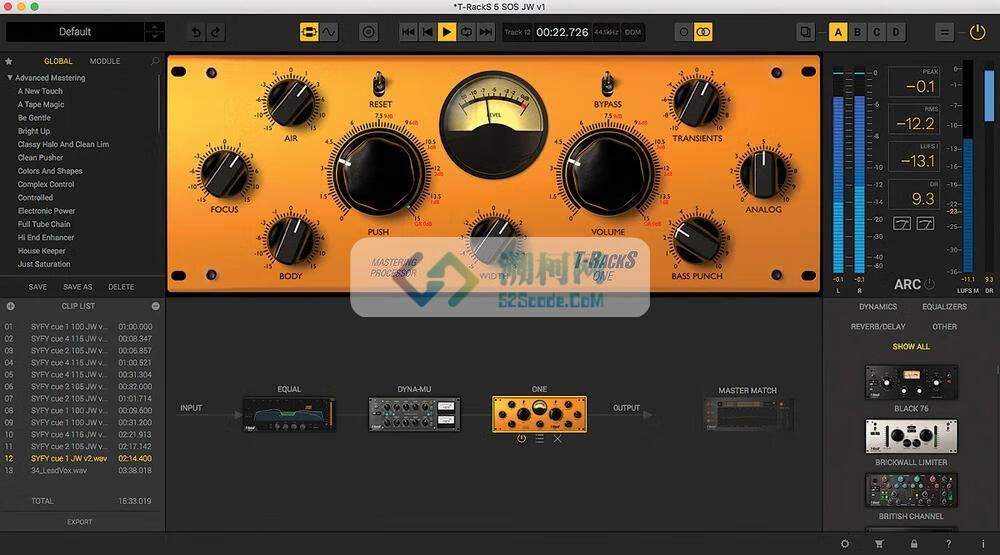Return to start of track
Screen dimensions: 1000x555
point(427,32)
